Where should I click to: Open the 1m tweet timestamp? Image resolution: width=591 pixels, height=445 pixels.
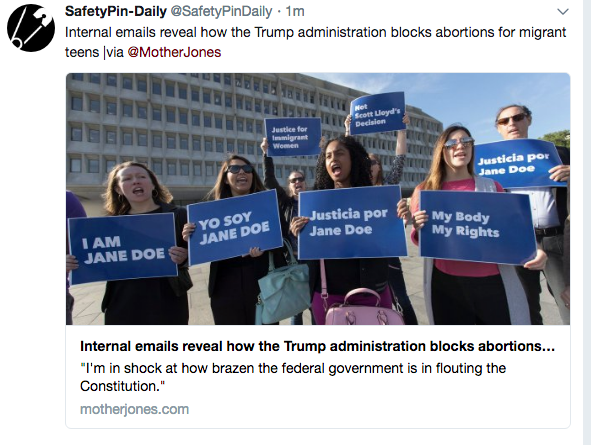point(295,11)
